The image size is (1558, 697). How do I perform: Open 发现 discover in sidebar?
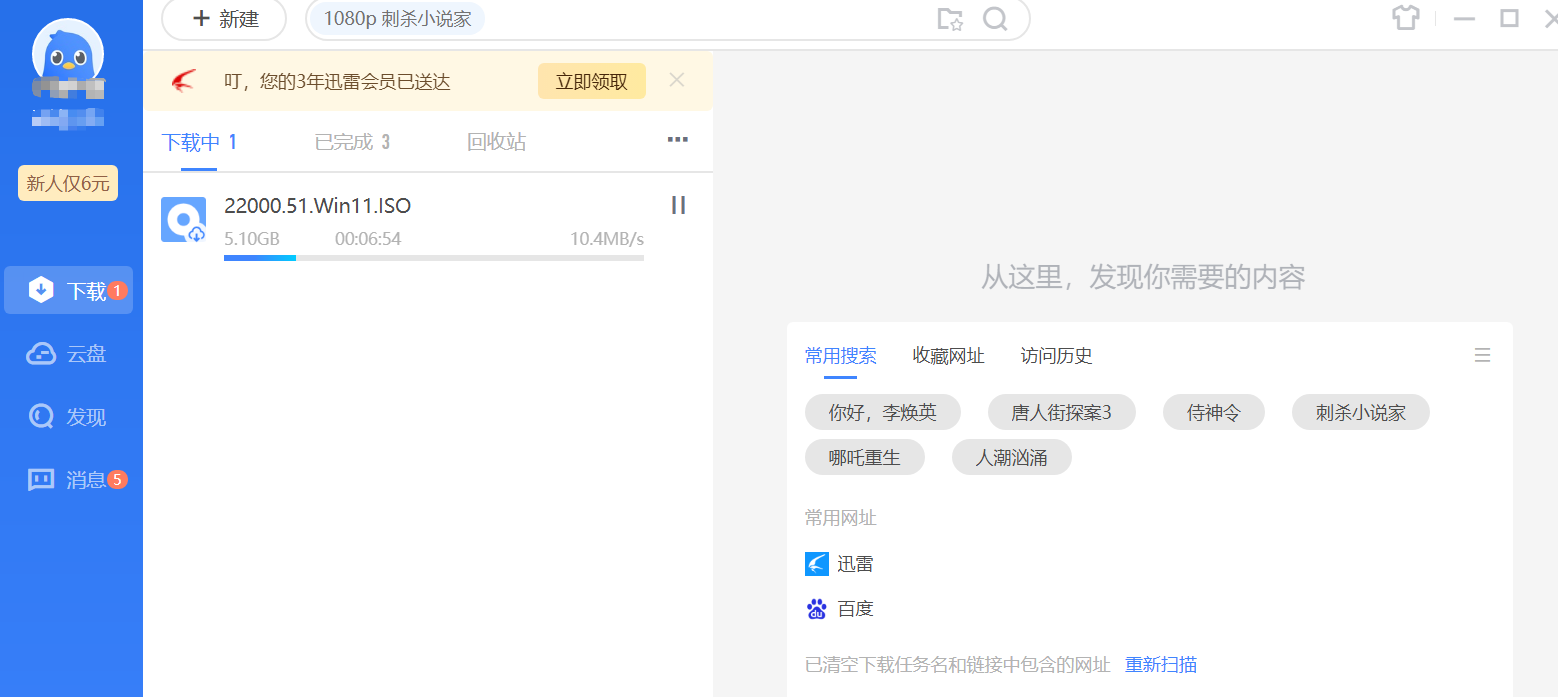[x=68, y=417]
